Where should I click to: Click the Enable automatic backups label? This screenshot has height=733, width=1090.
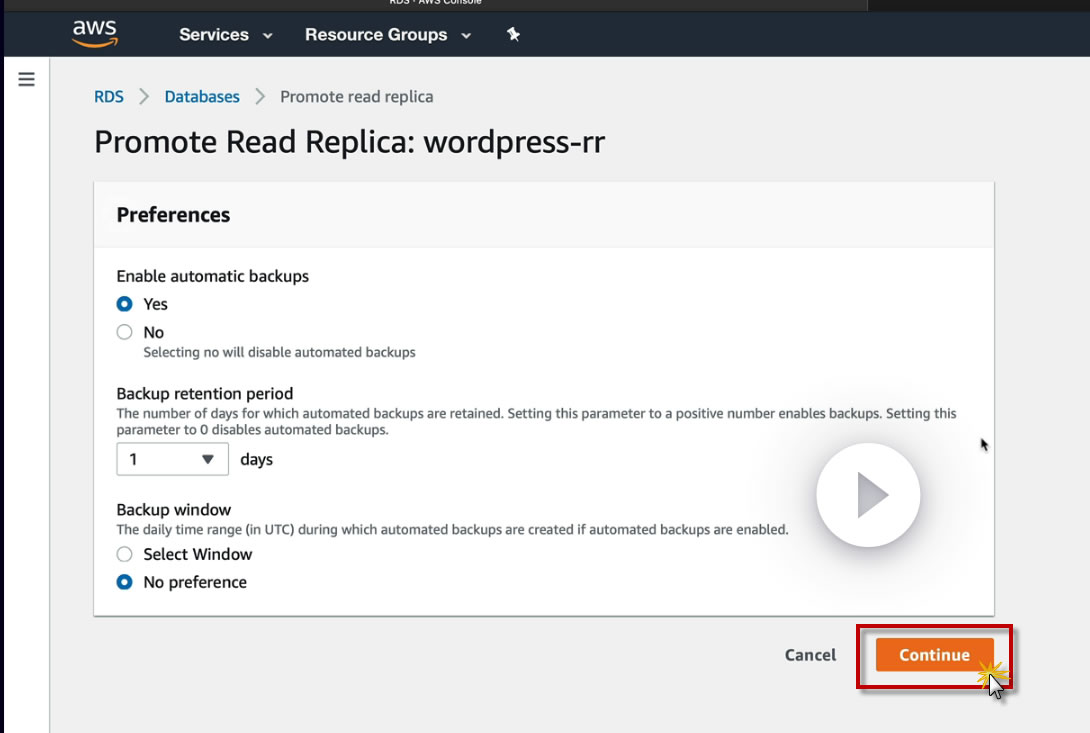[213, 276]
